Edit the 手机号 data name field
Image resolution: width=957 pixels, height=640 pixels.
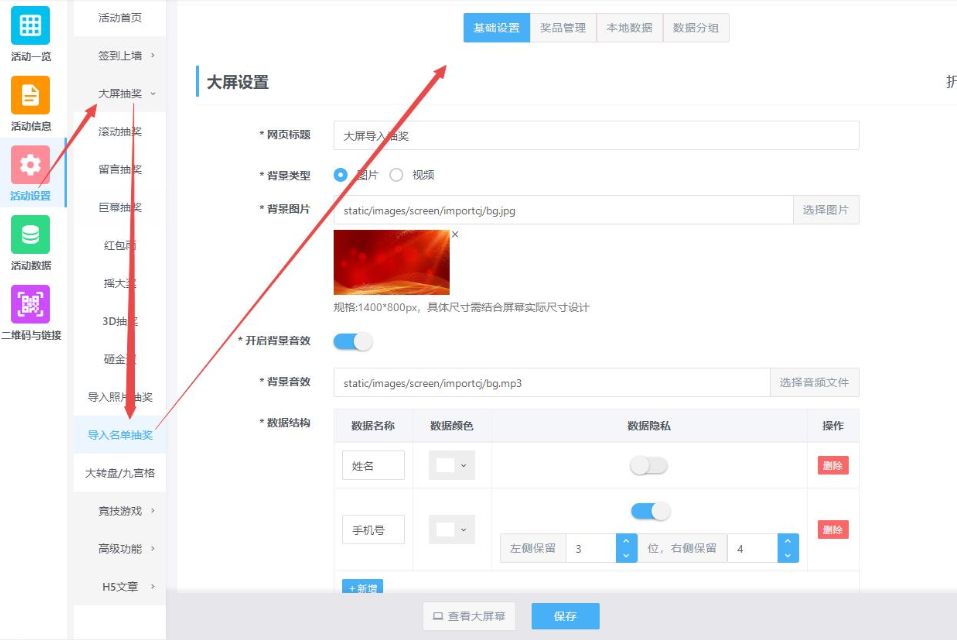tap(374, 530)
